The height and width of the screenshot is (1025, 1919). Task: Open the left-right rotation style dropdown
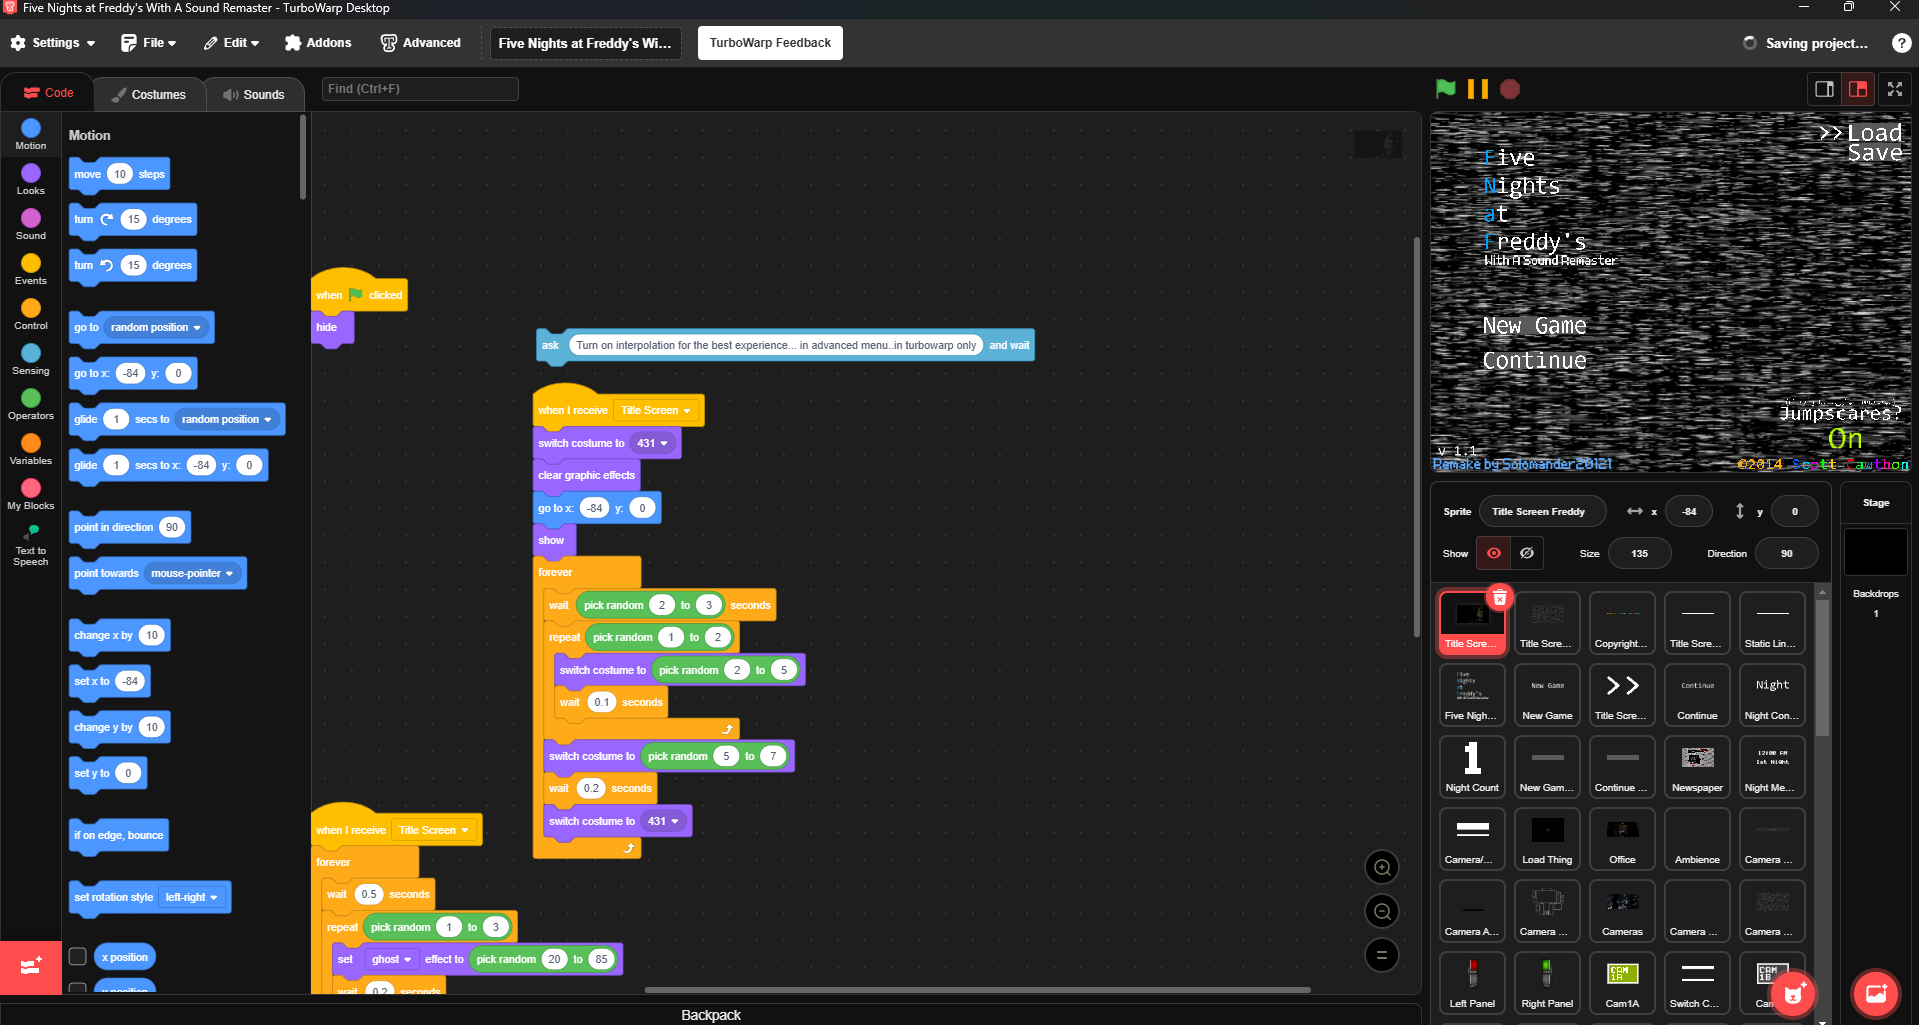click(x=191, y=897)
